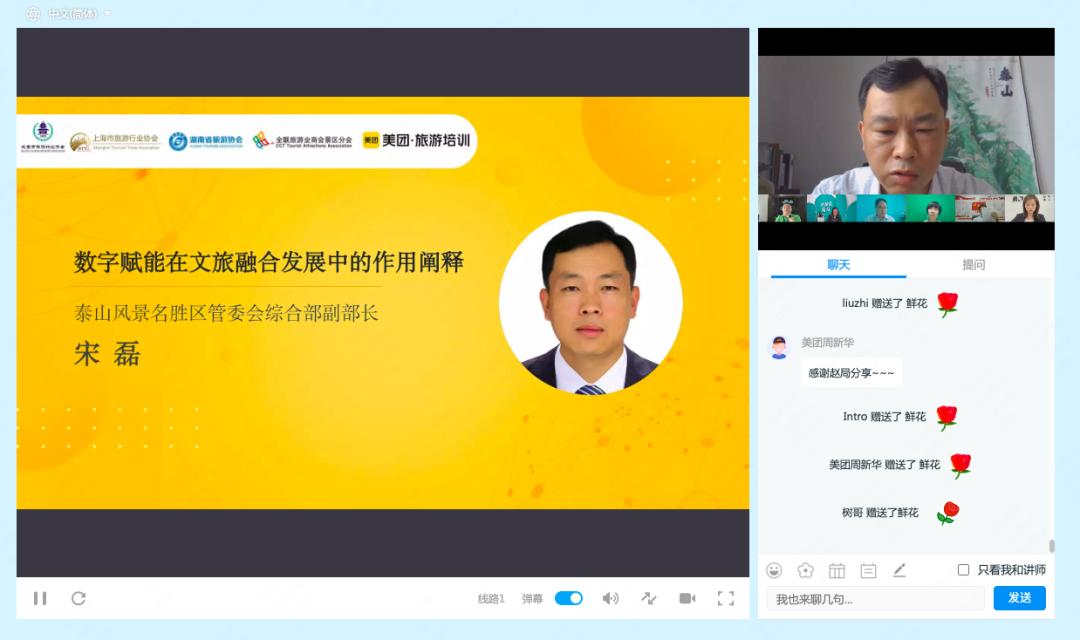Click the screen-switch arrows icon
This screenshot has height=640, width=1080.
(648, 598)
